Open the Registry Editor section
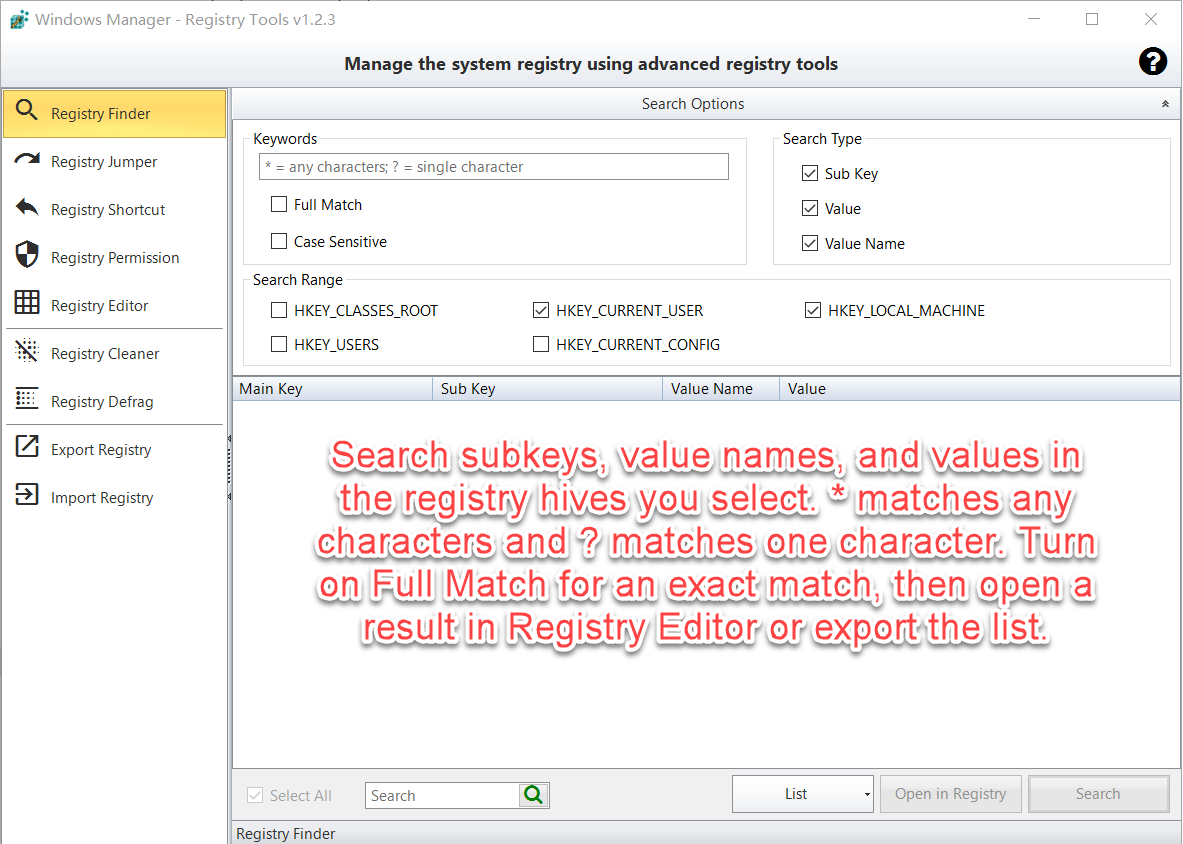The height and width of the screenshot is (844, 1183). [x=115, y=305]
